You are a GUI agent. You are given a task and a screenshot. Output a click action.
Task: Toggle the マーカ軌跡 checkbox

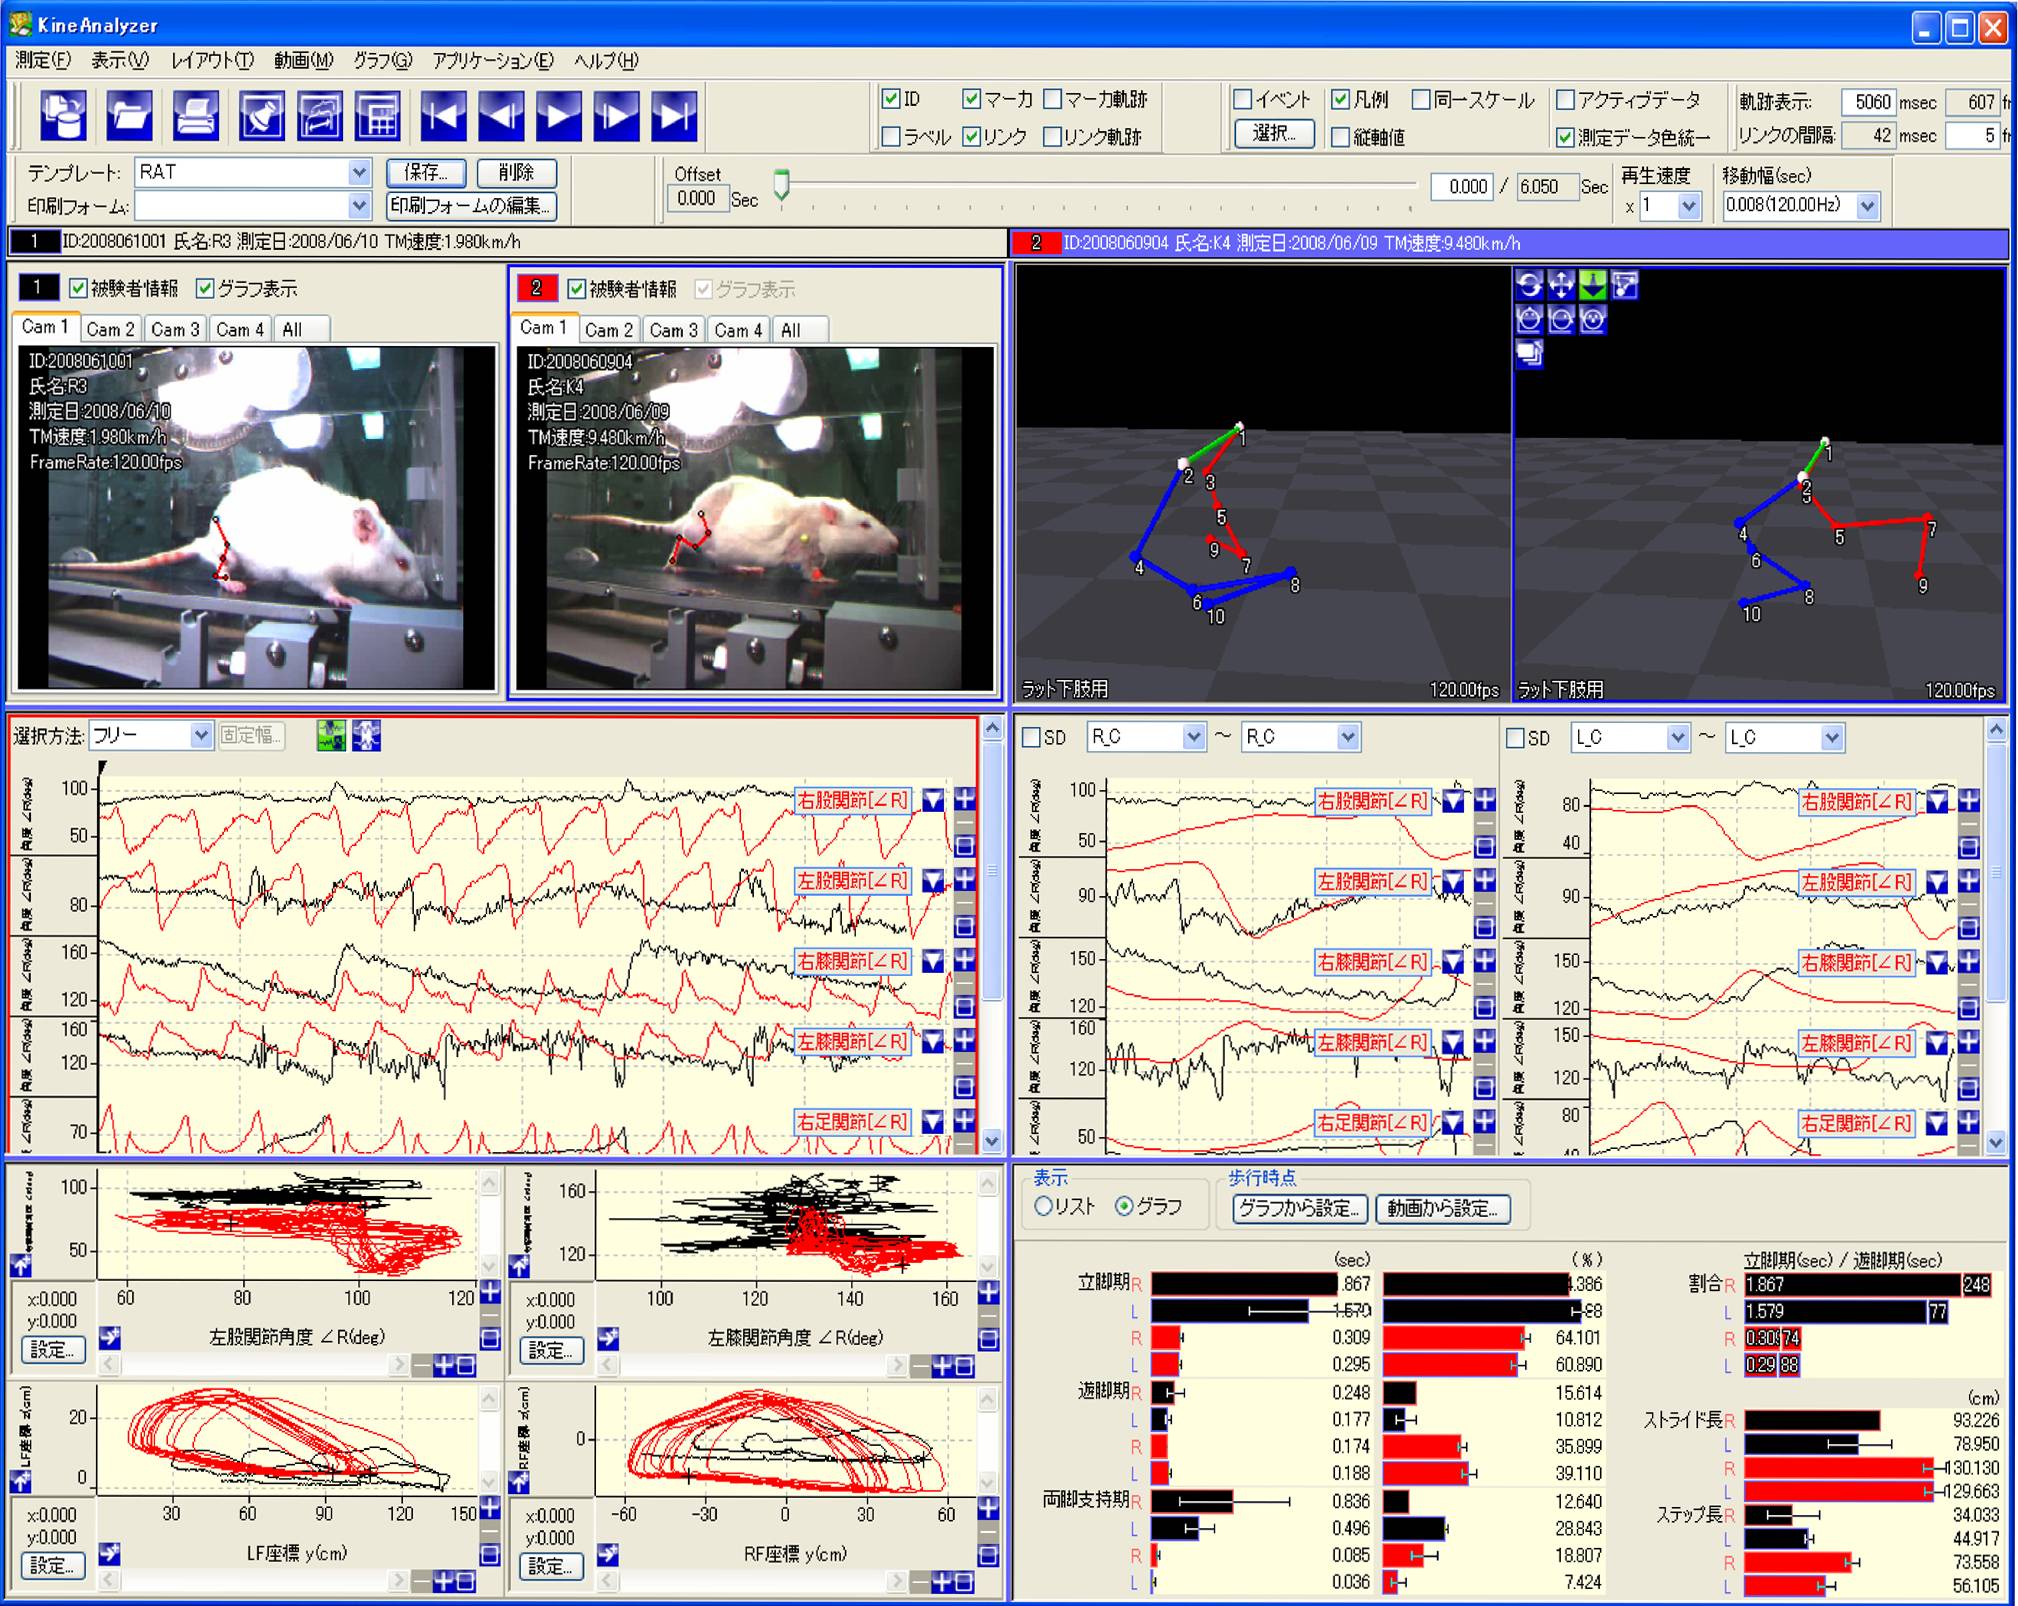(1053, 99)
